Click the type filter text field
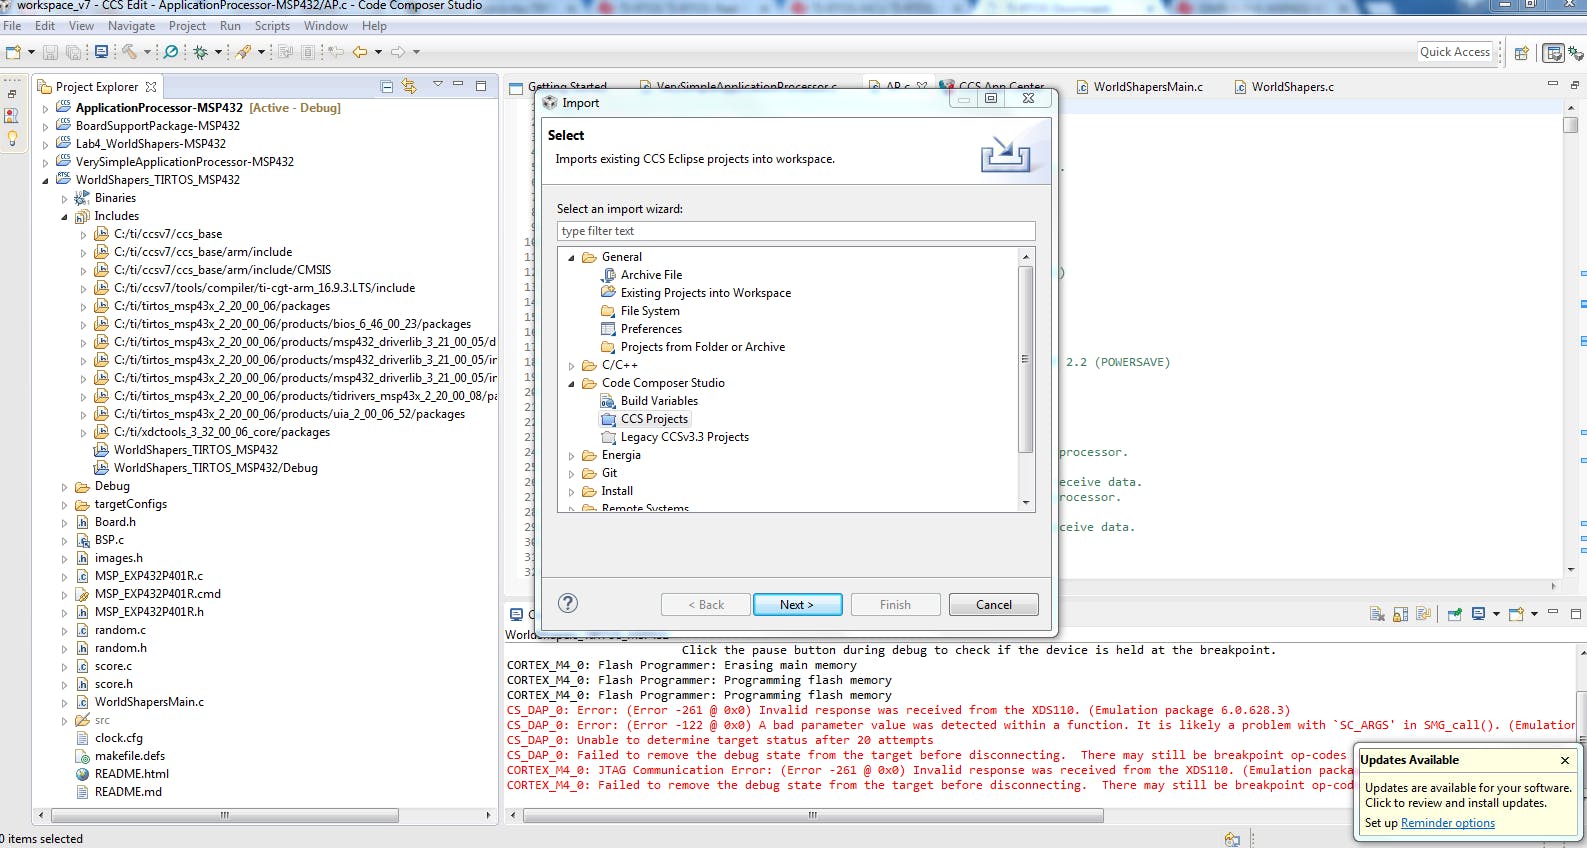The image size is (1587, 848). click(x=795, y=231)
